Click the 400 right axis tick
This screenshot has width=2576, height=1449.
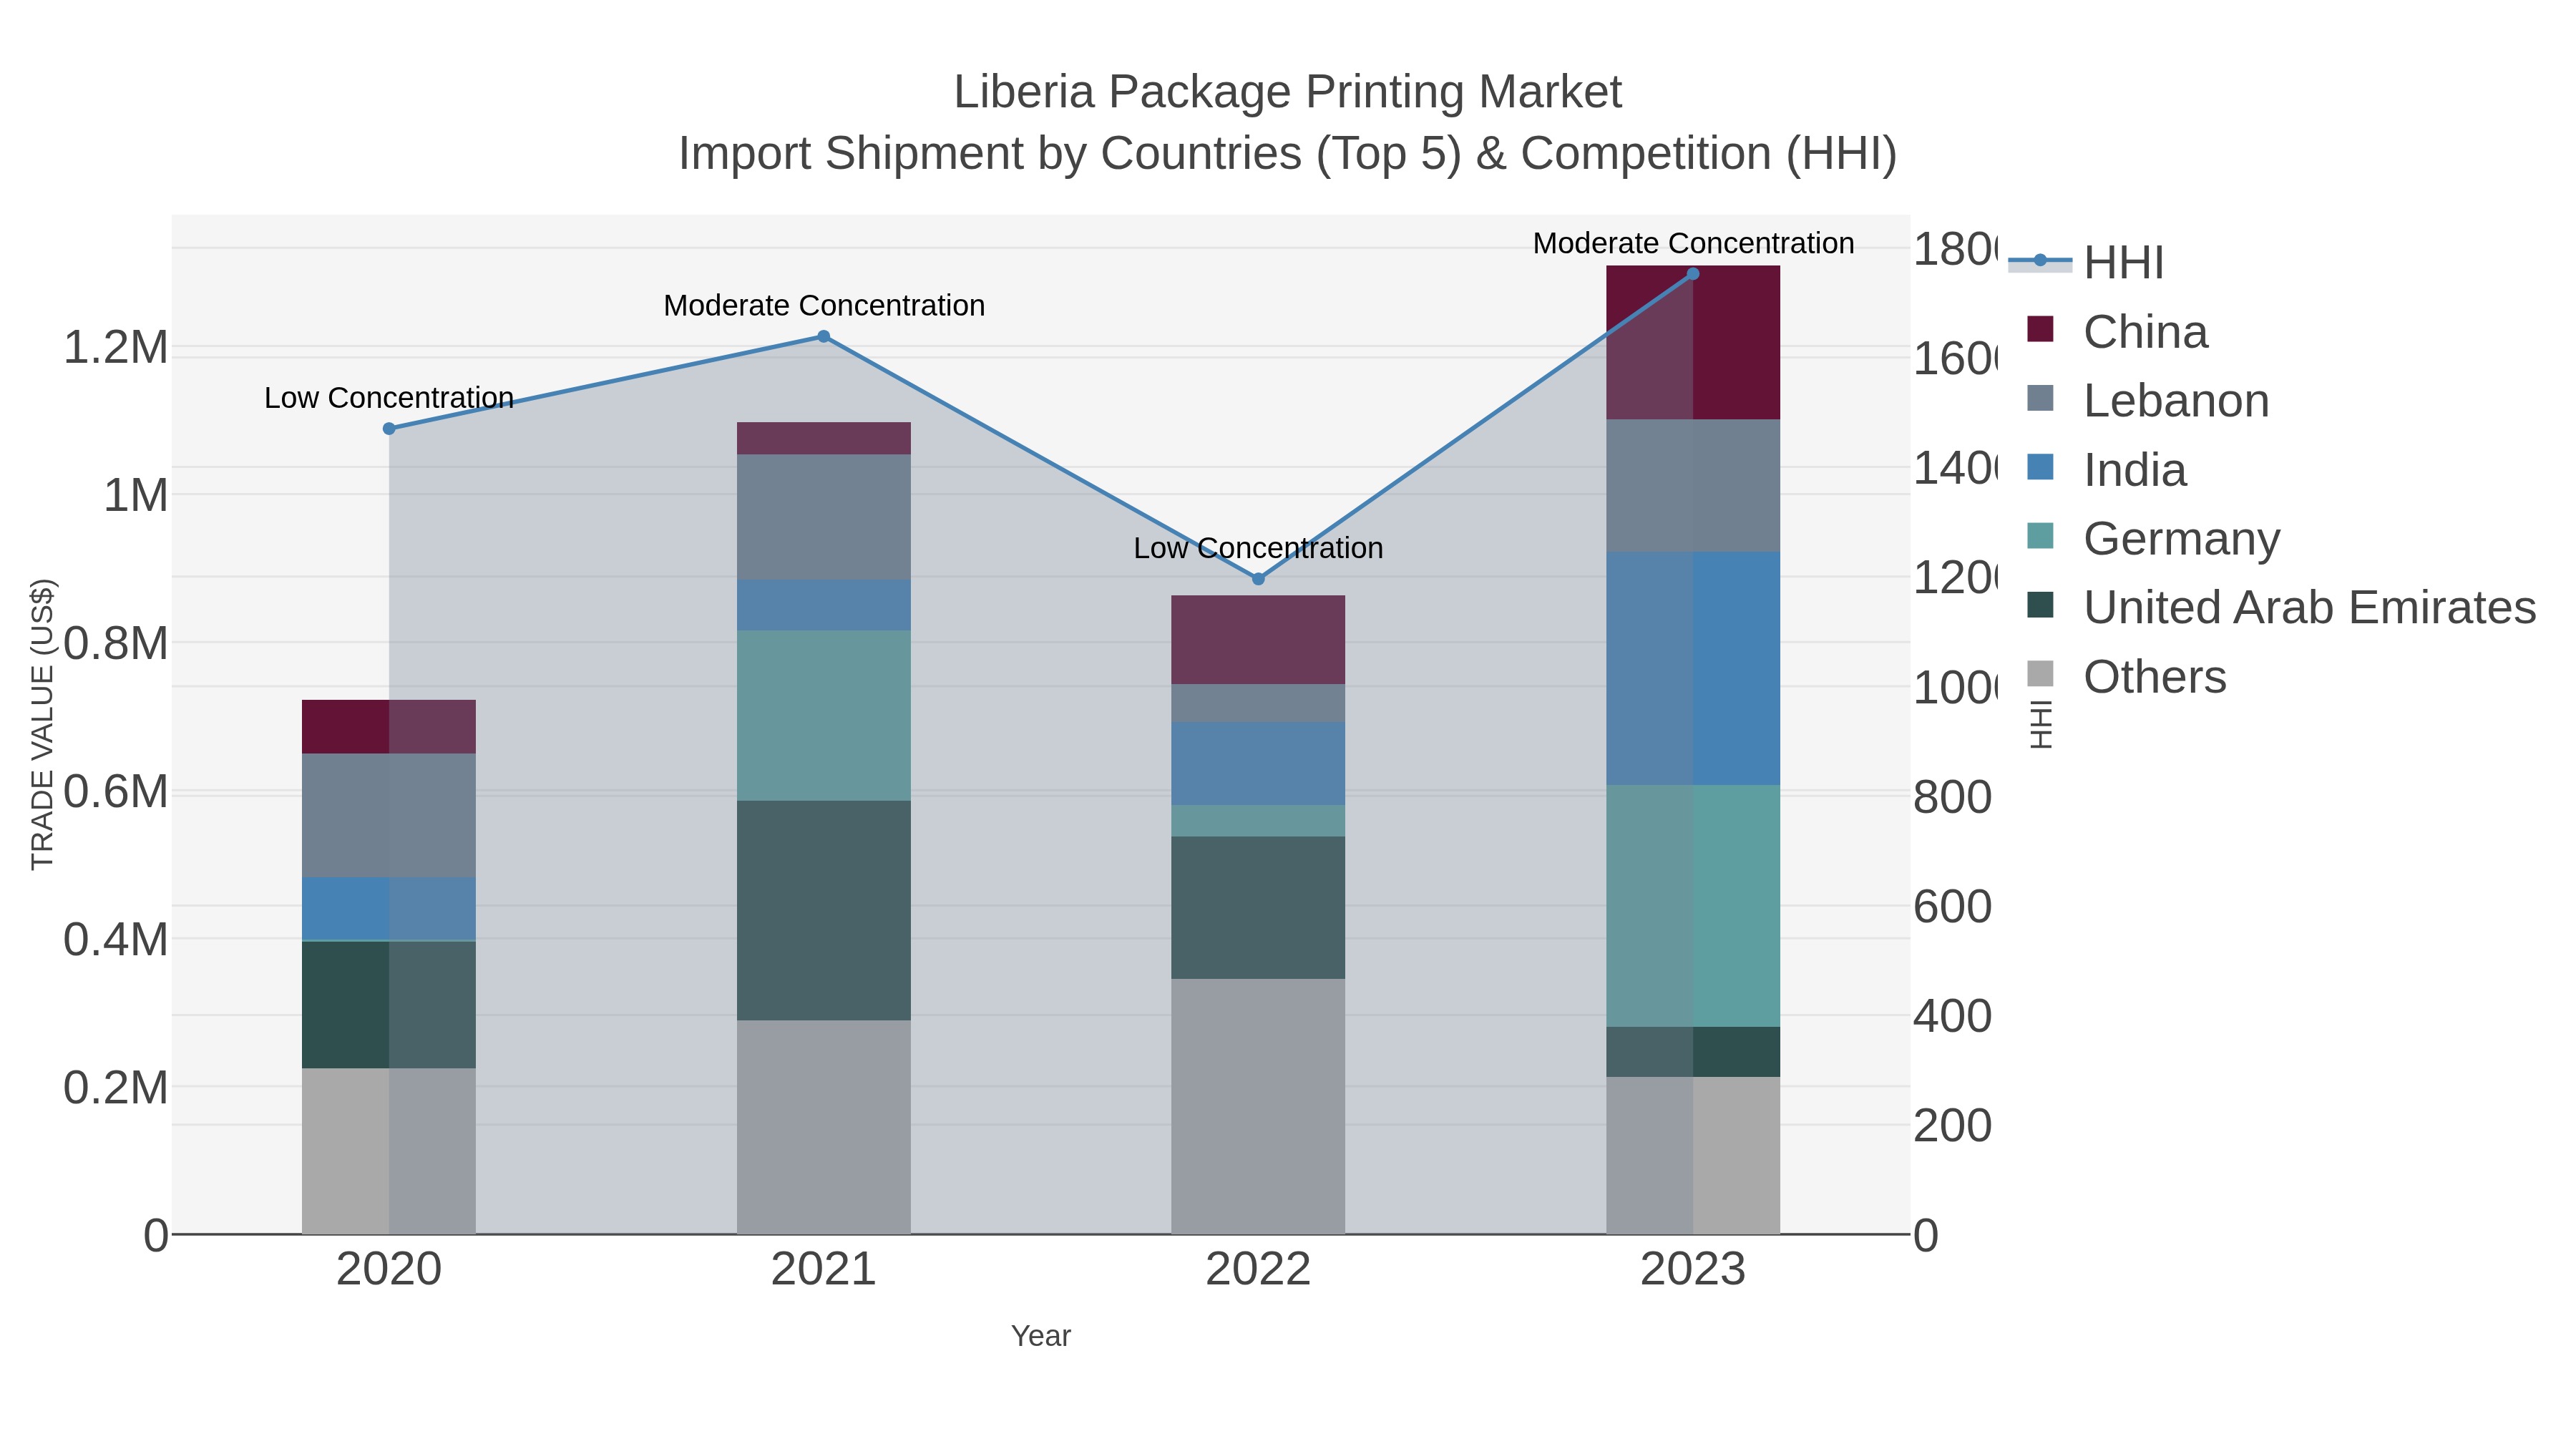tap(1953, 1017)
